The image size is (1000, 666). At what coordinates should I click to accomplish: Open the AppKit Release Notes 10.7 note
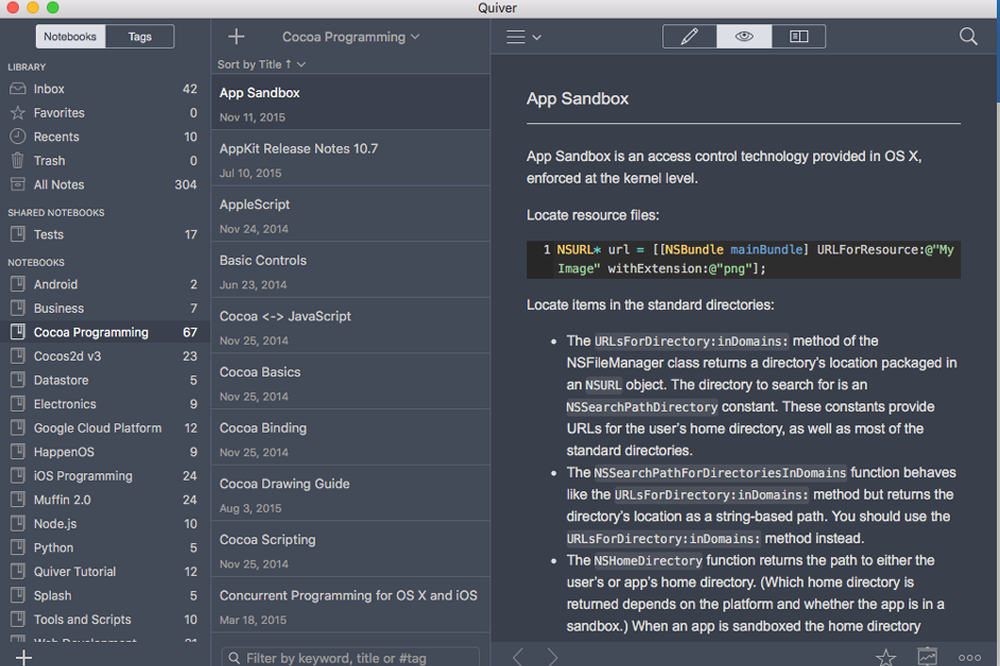tap(350, 158)
